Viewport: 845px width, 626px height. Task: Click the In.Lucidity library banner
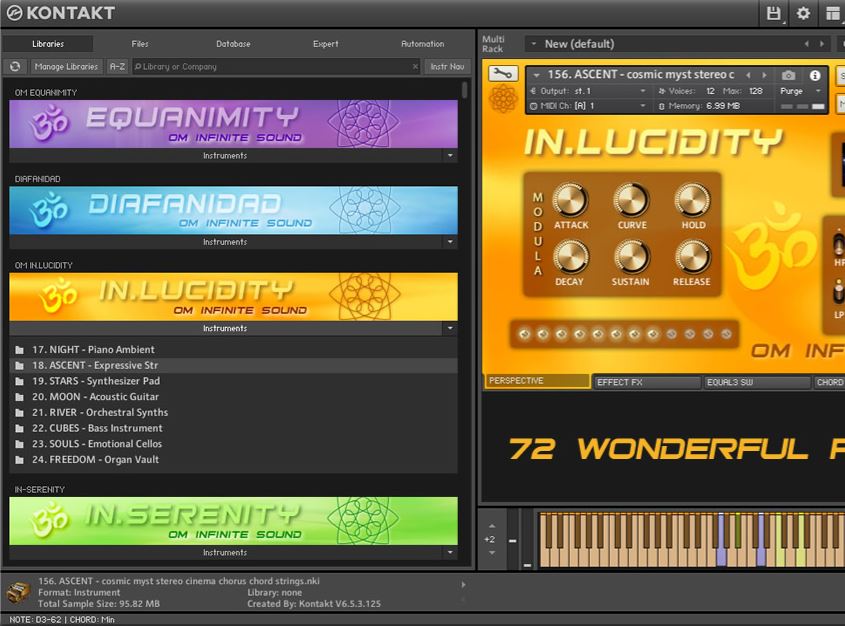click(233, 297)
